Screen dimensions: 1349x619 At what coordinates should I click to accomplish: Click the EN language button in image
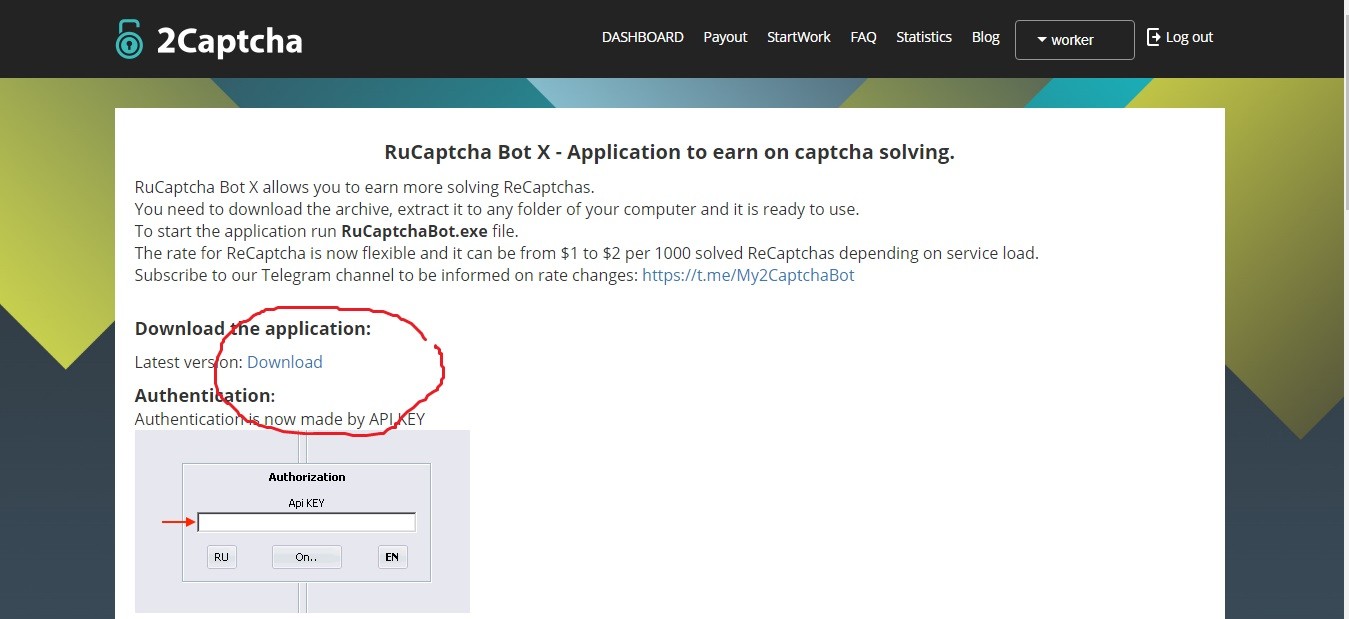click(392, 557)
